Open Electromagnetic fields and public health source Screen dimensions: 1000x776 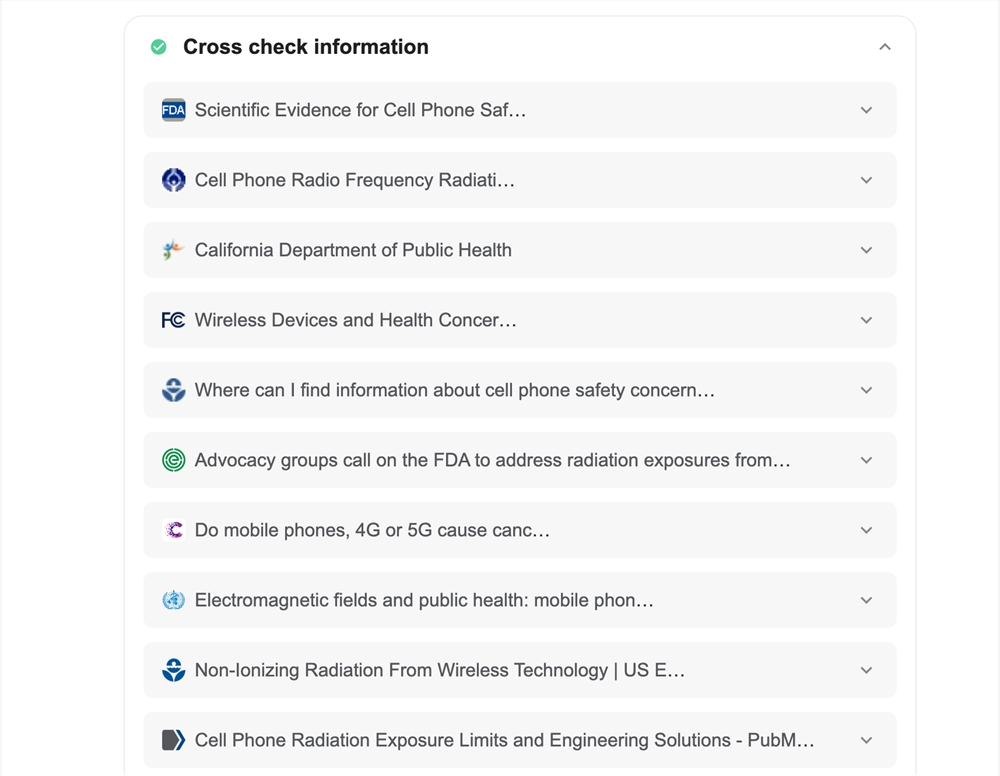(520, 600)
